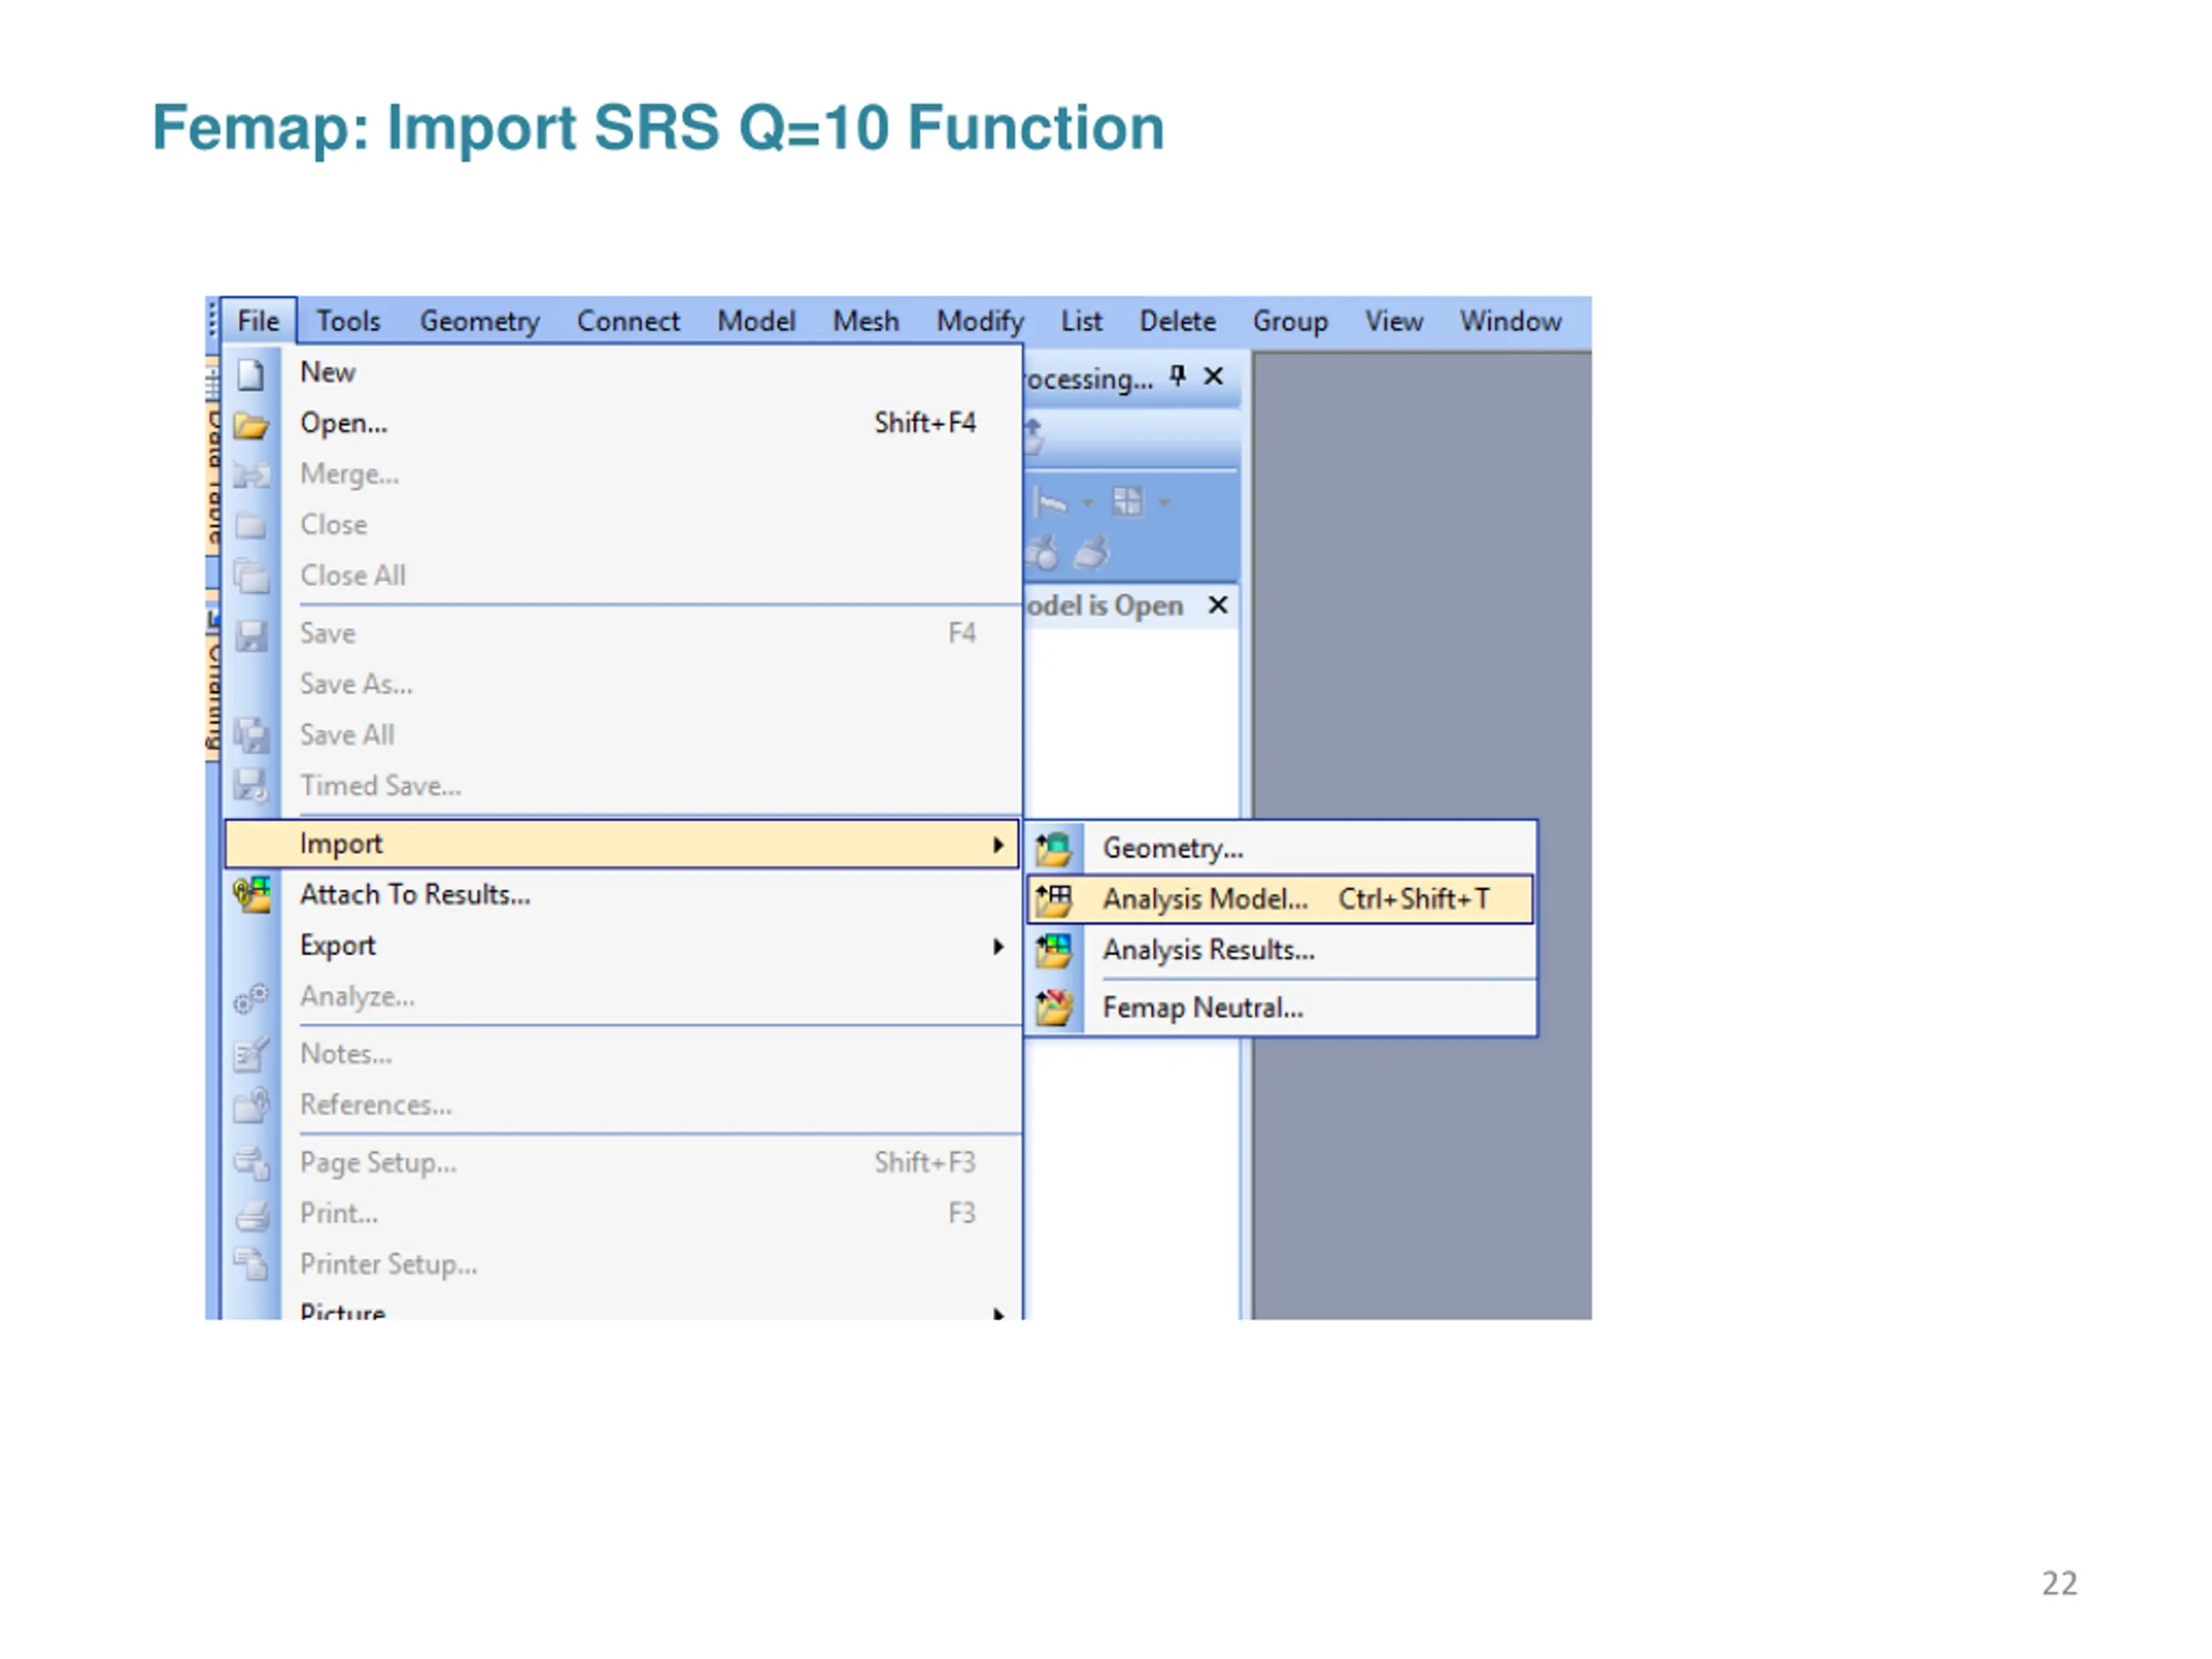The height and width of the screenshot is (1659, 2212).
Task: Click the Page Setup... entry
Action: pyautogui.click(x=622, y=1163)
